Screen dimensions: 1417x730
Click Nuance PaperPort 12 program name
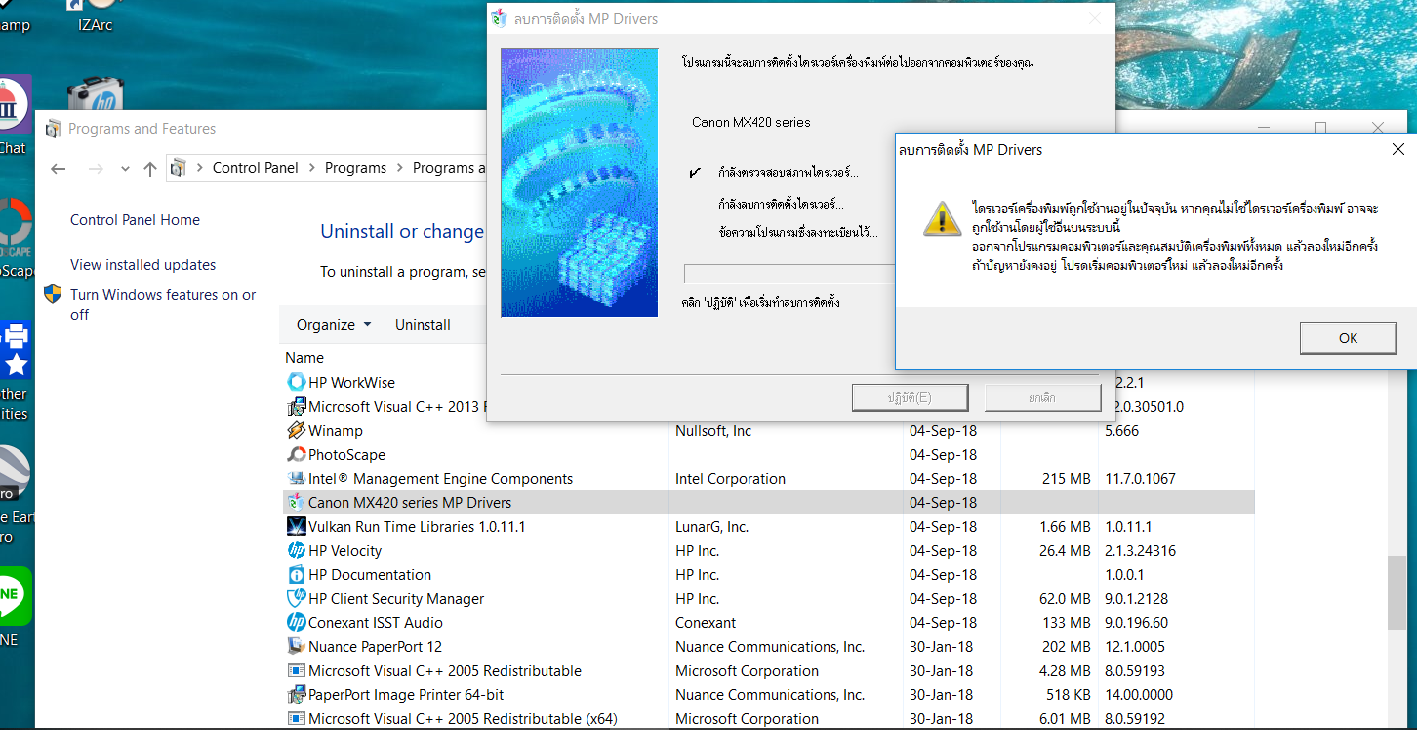click(375, 646)
